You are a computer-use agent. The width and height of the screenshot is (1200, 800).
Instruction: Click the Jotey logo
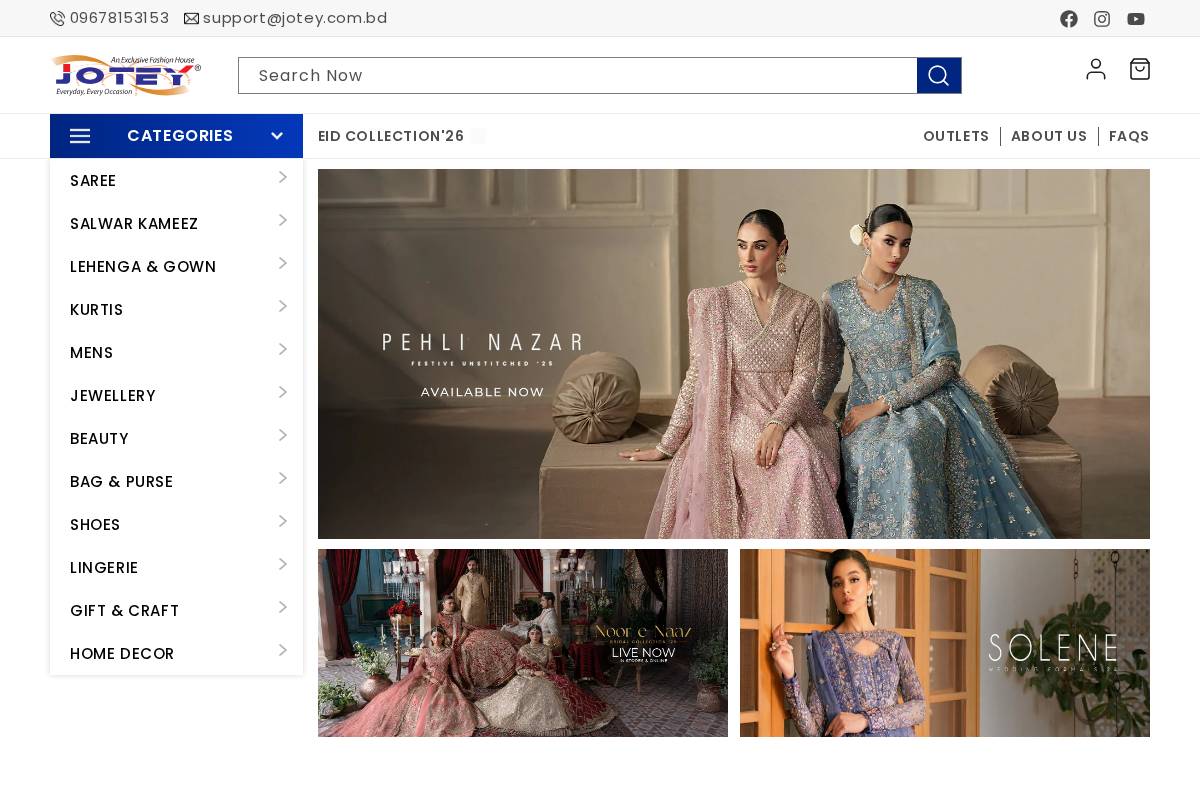[x=126, y=75]
